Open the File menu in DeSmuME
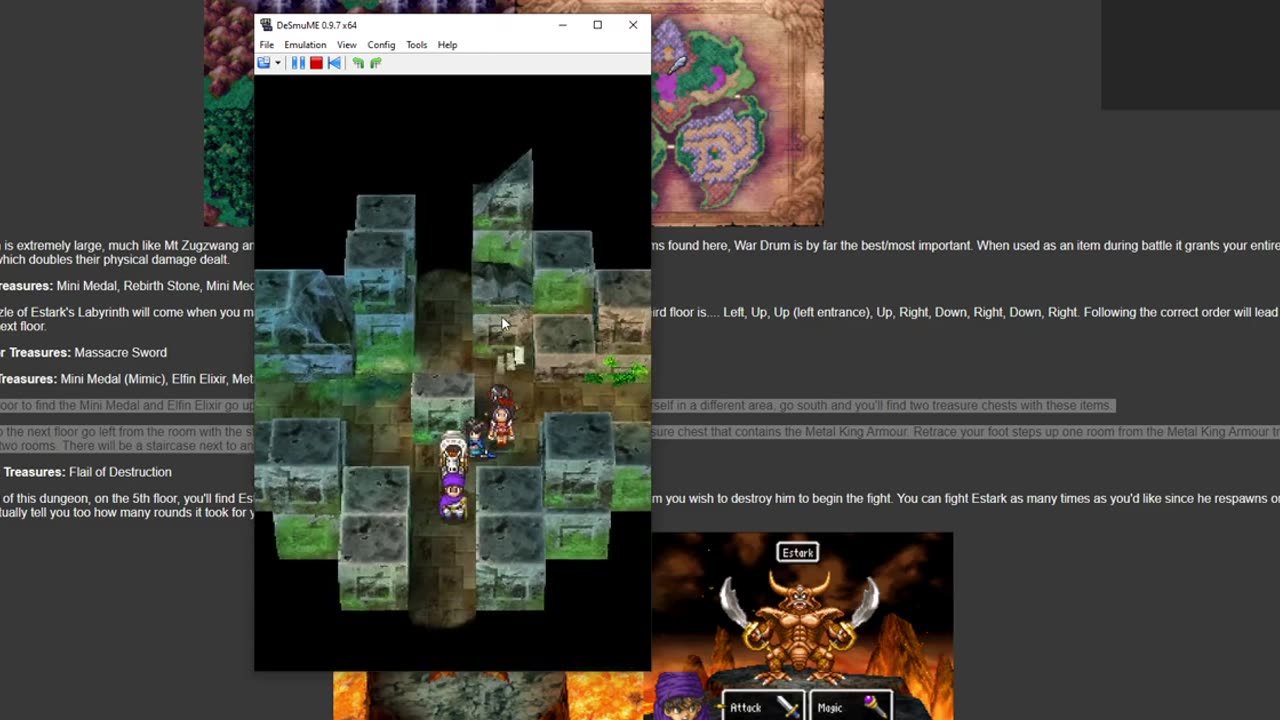Image resolution: width=1280 pixels, height=720 pixels. (x=267, y=45)
